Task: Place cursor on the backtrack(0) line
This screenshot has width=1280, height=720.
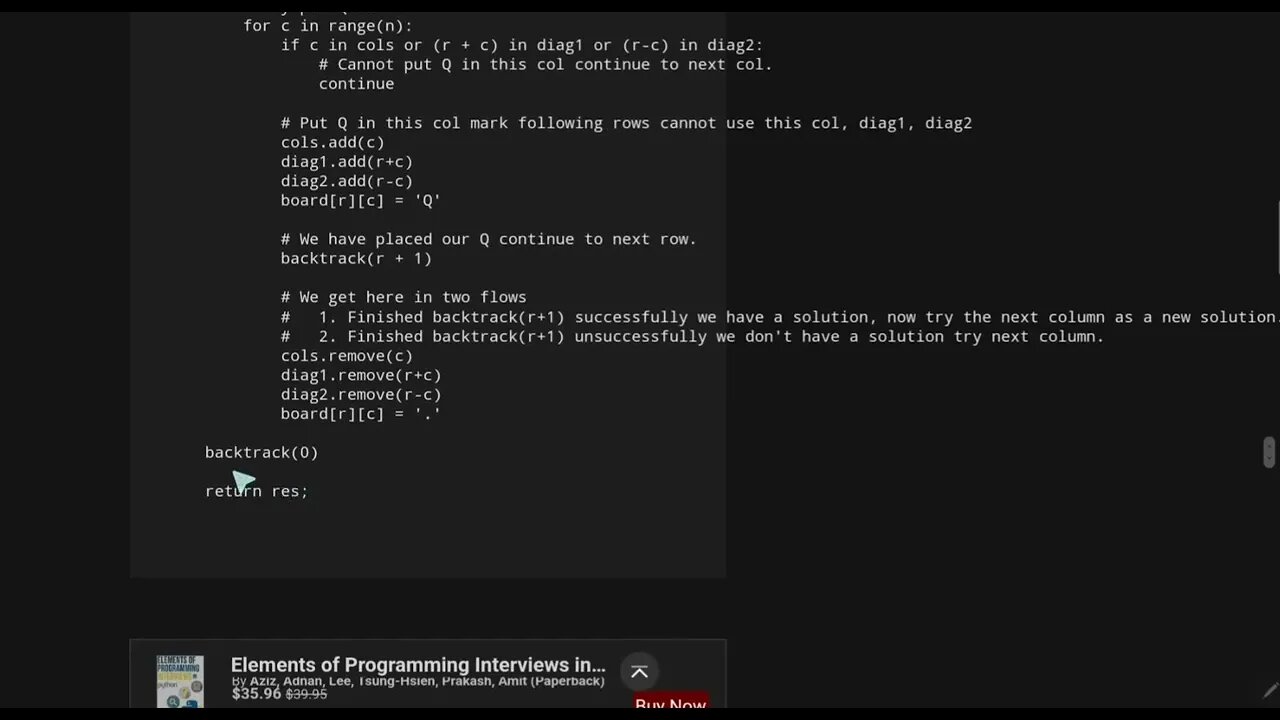Action: 262,452
